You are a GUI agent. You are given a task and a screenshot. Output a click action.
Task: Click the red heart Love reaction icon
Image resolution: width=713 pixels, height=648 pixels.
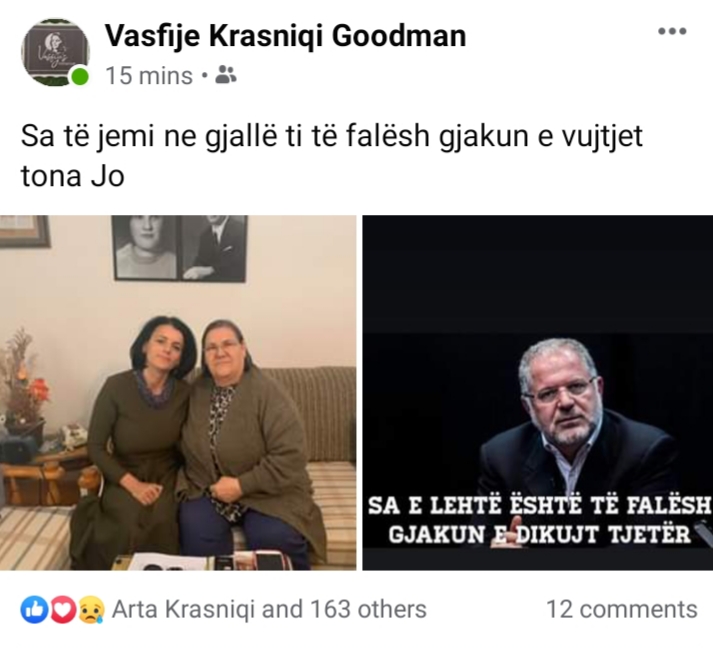point(63,609)
